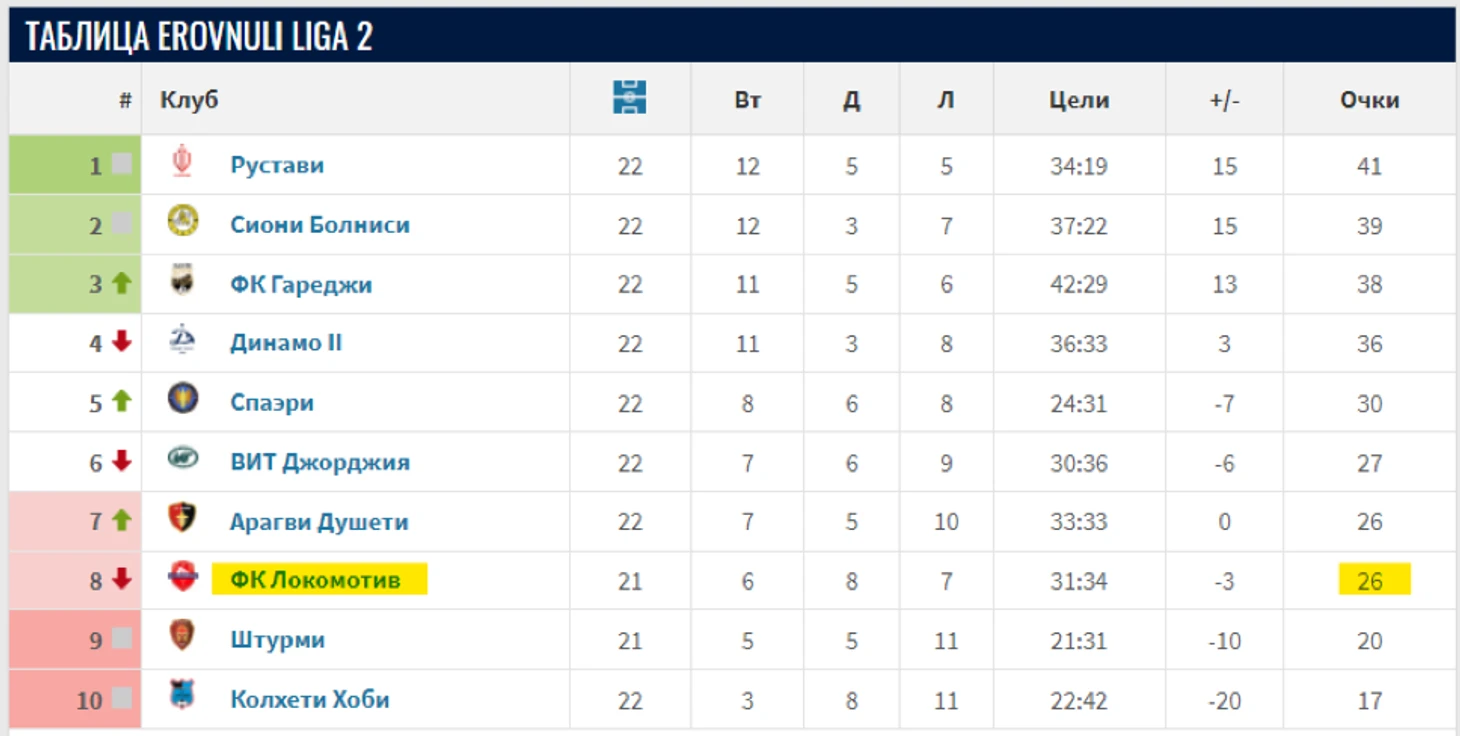Click the Штурми club crest
Screen dimensions: 1460x736
pyautogui.click(x=182, y=636)
